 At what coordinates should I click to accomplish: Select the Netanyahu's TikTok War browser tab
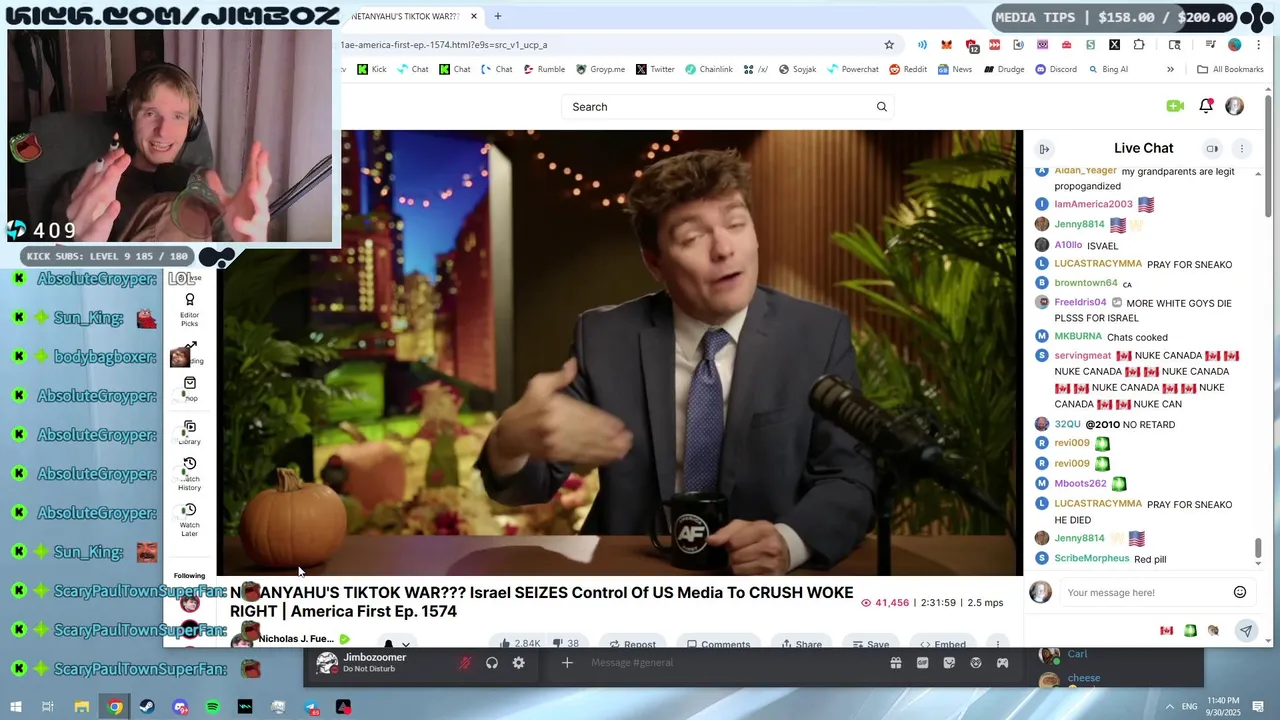click(405, 17)
